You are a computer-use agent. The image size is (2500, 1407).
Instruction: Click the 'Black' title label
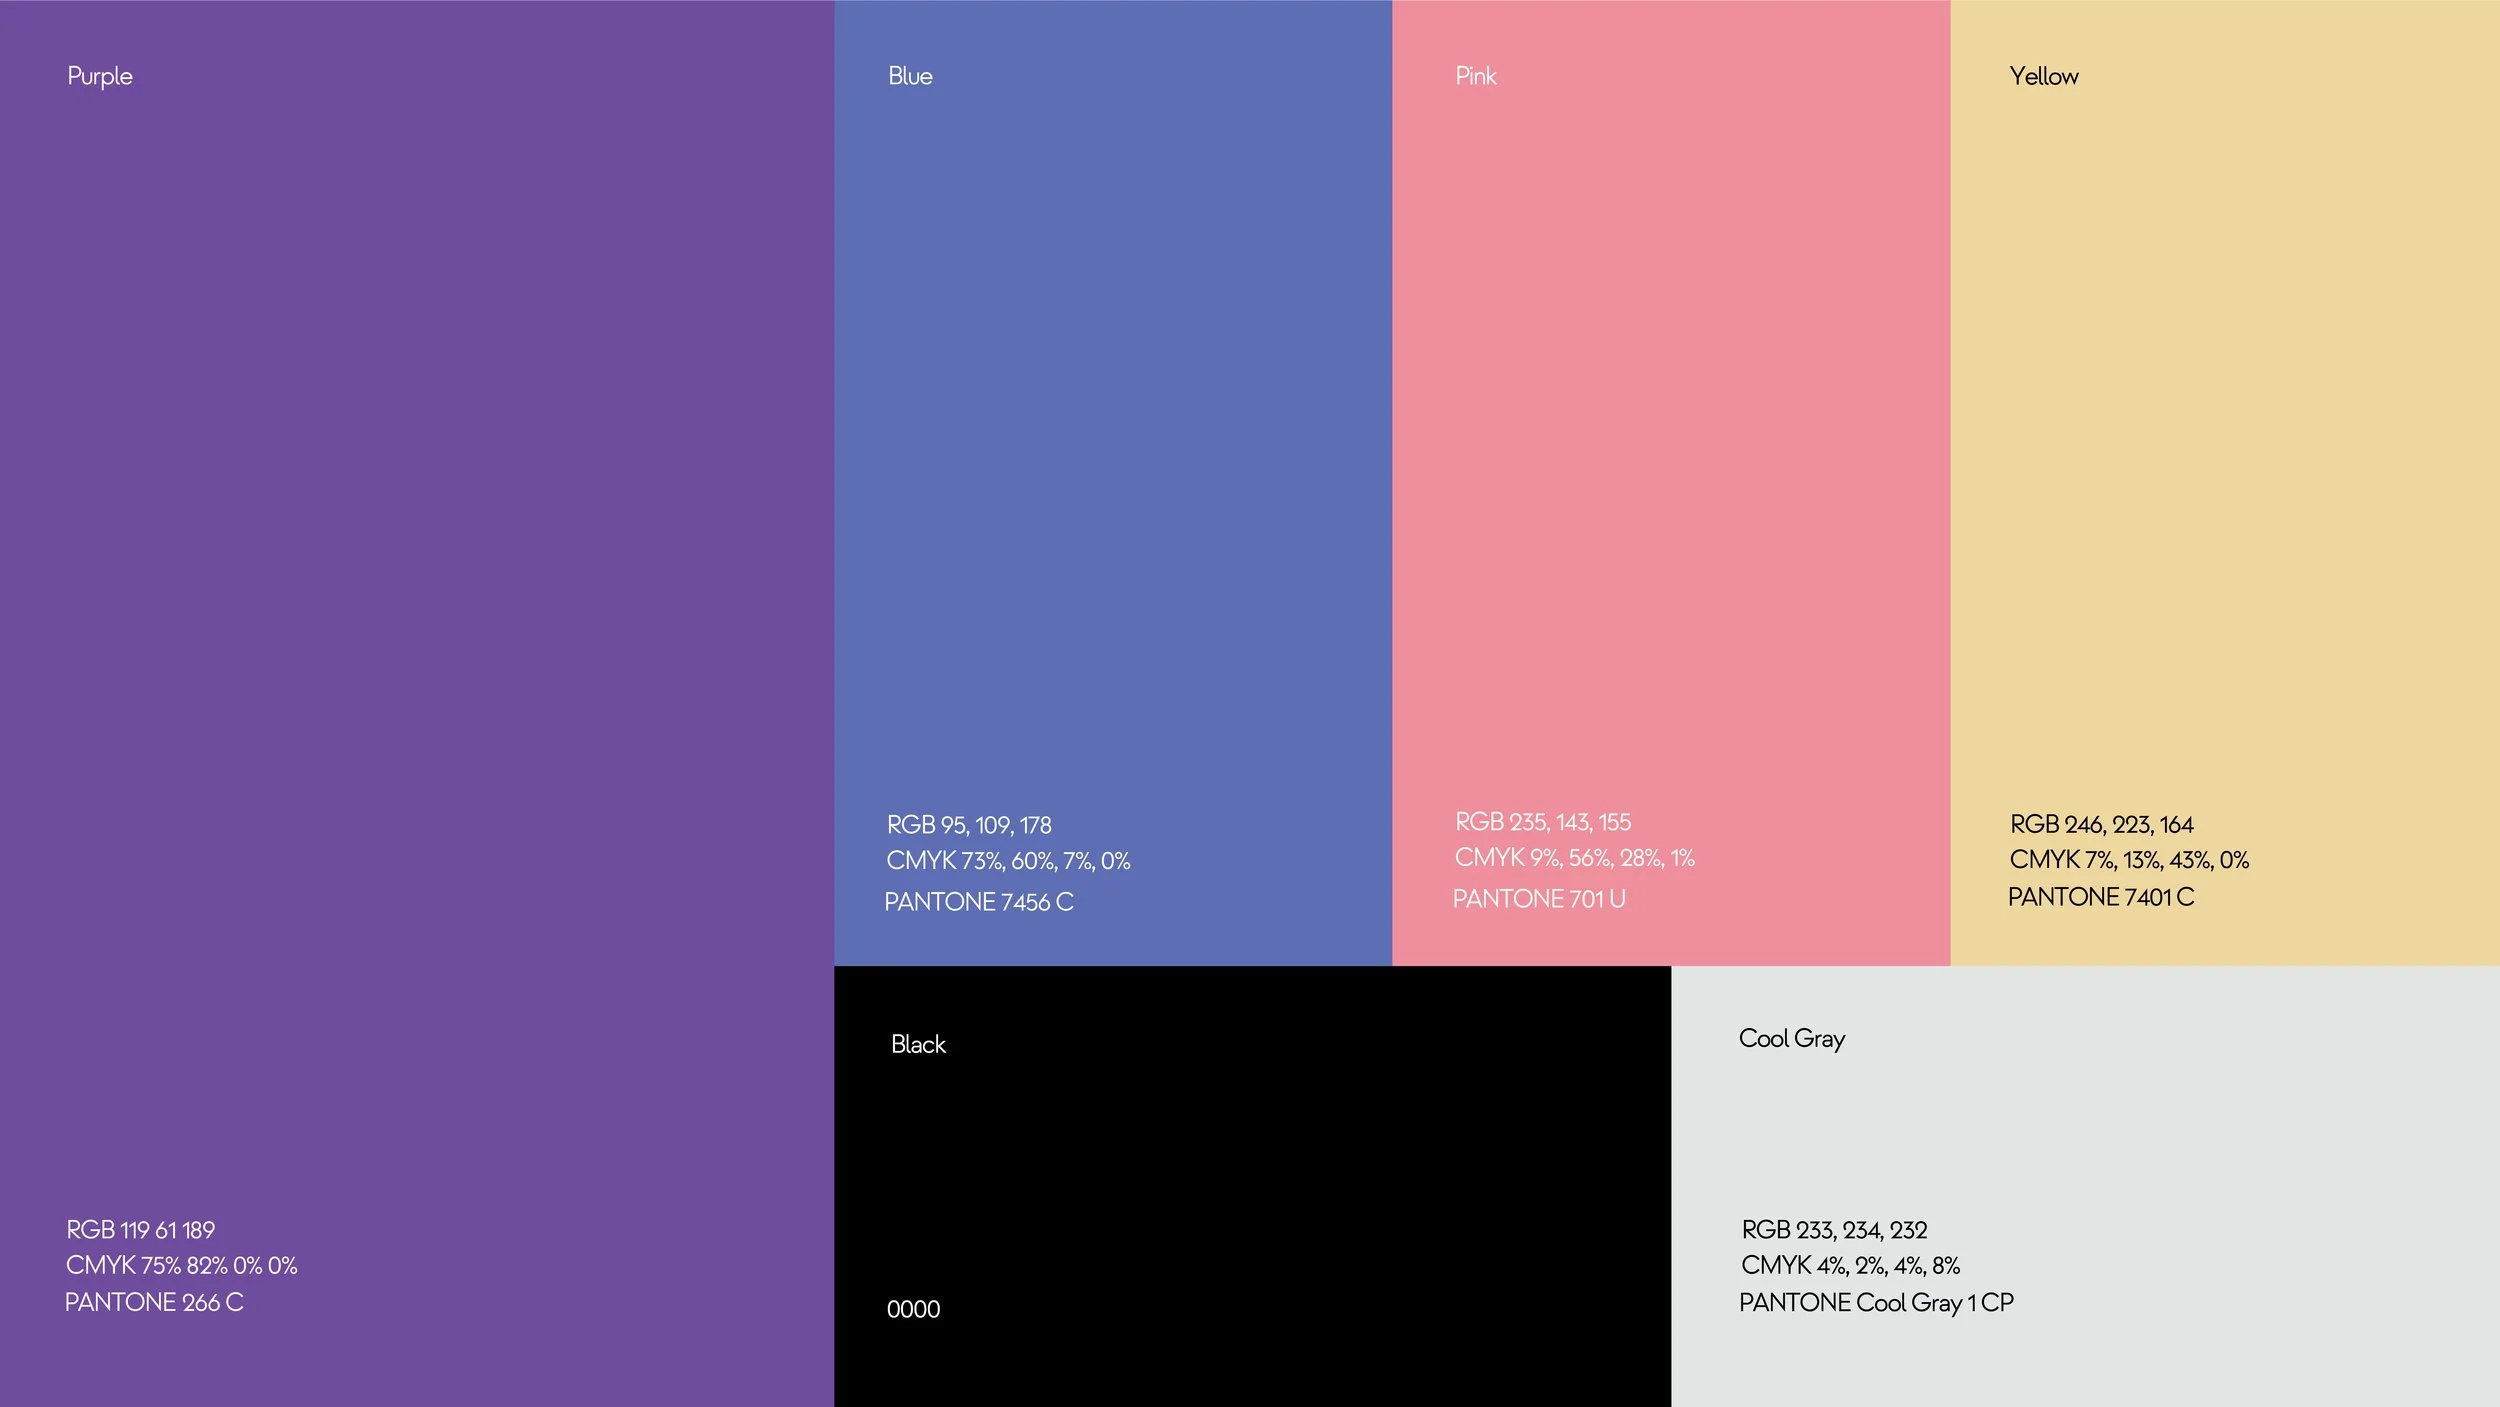918,1045
